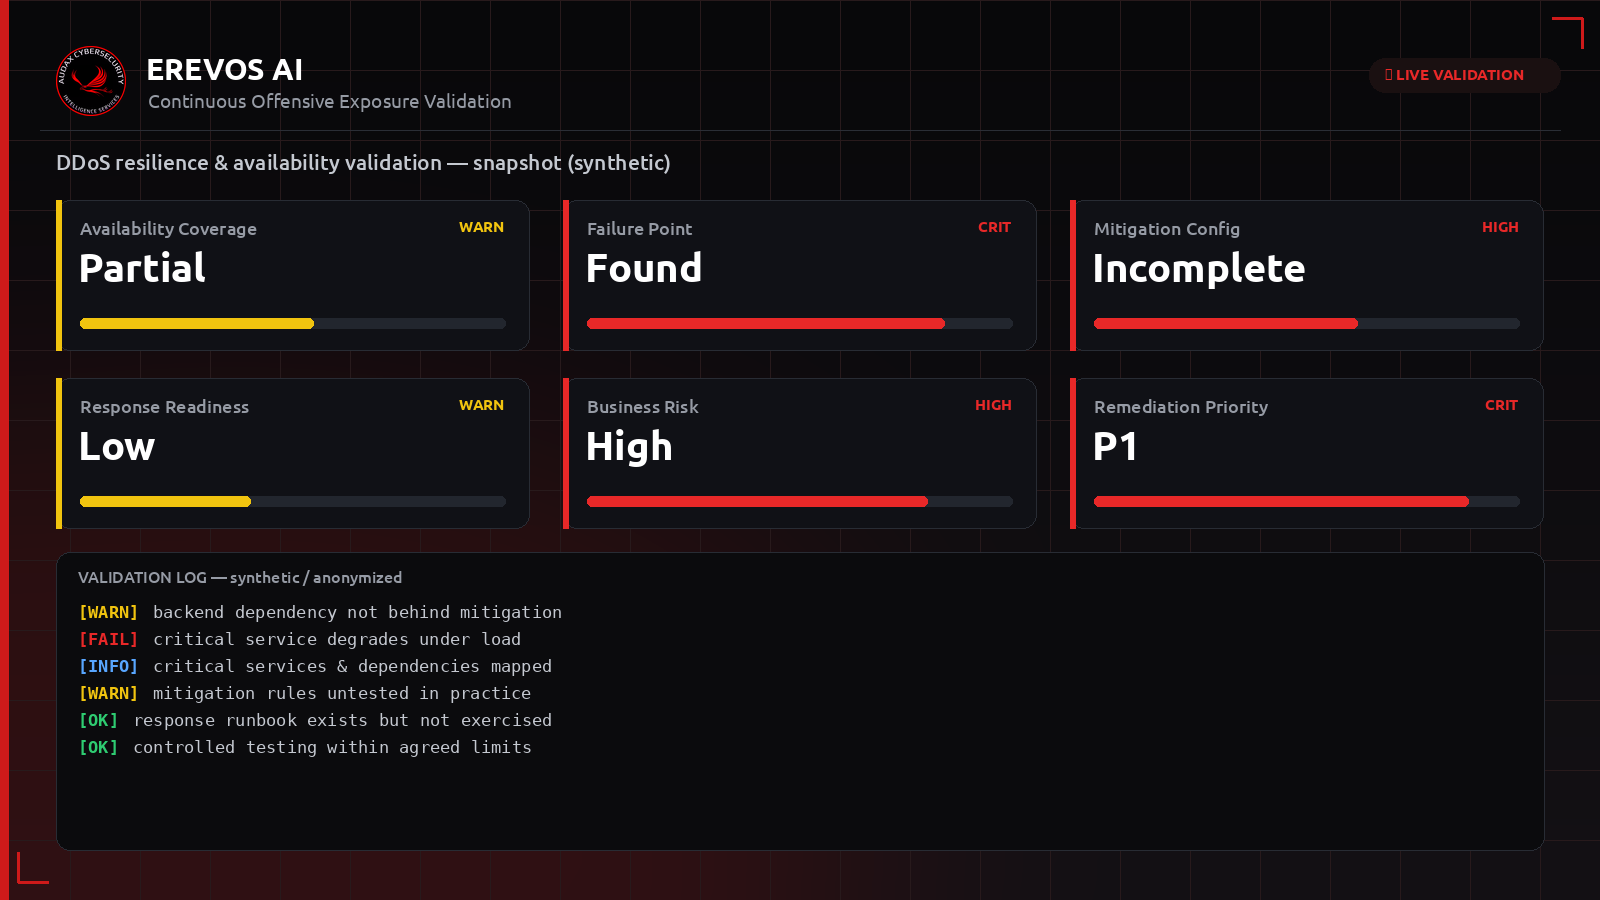Click the Audax Cybersecurity round logo
Viewport: 1600px width, 900px height.
tap(91, 81)
